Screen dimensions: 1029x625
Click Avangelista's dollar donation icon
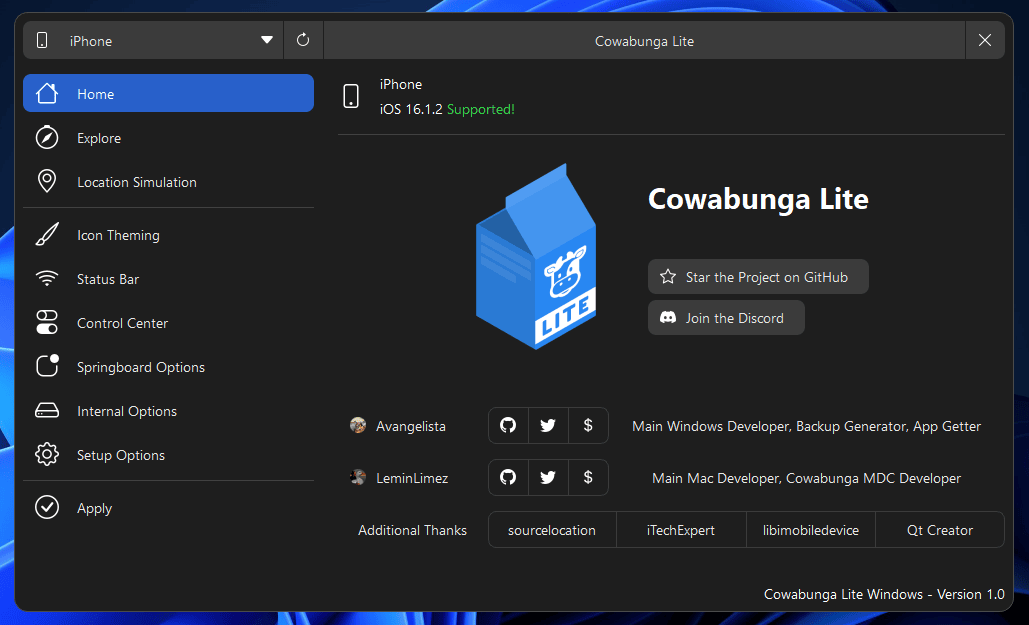pyautogui.click(x=588, y=425)
